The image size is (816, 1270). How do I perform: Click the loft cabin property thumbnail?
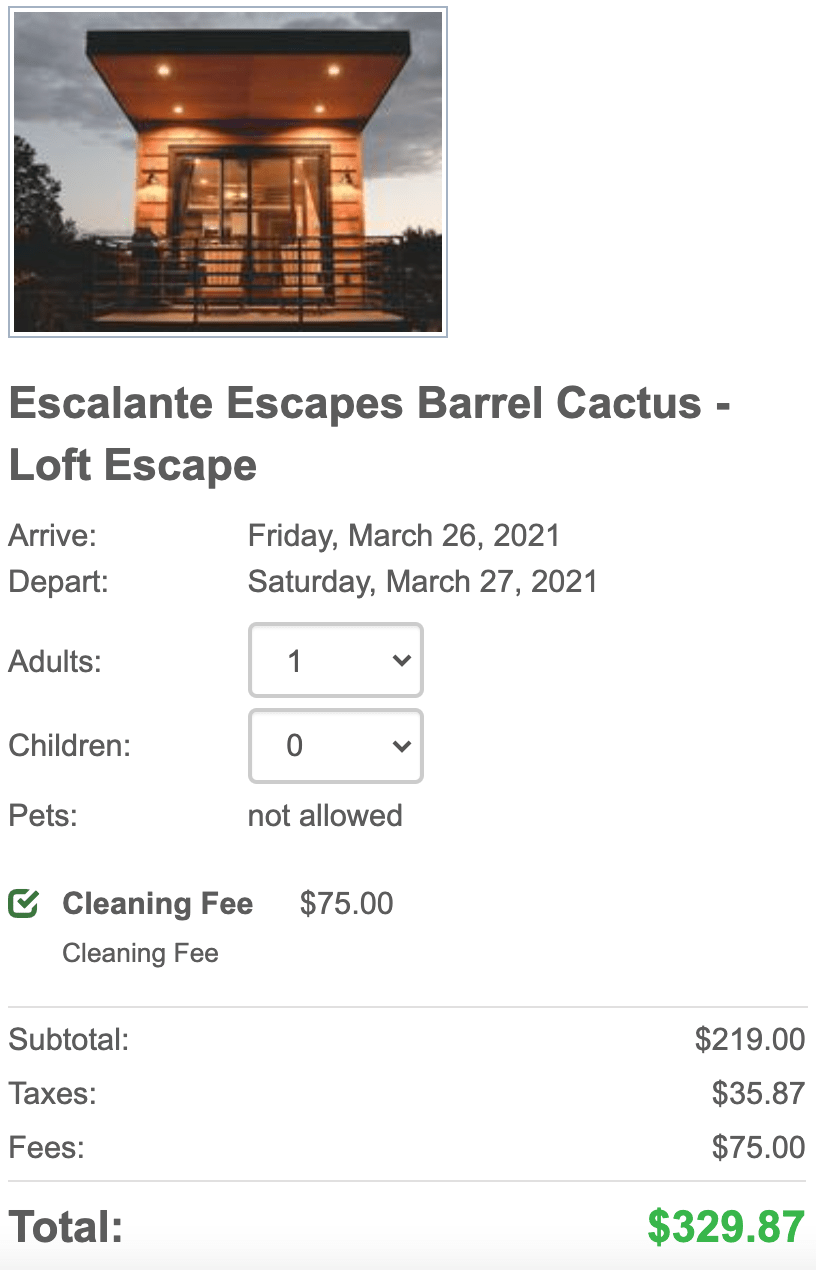tap(228, 172)
